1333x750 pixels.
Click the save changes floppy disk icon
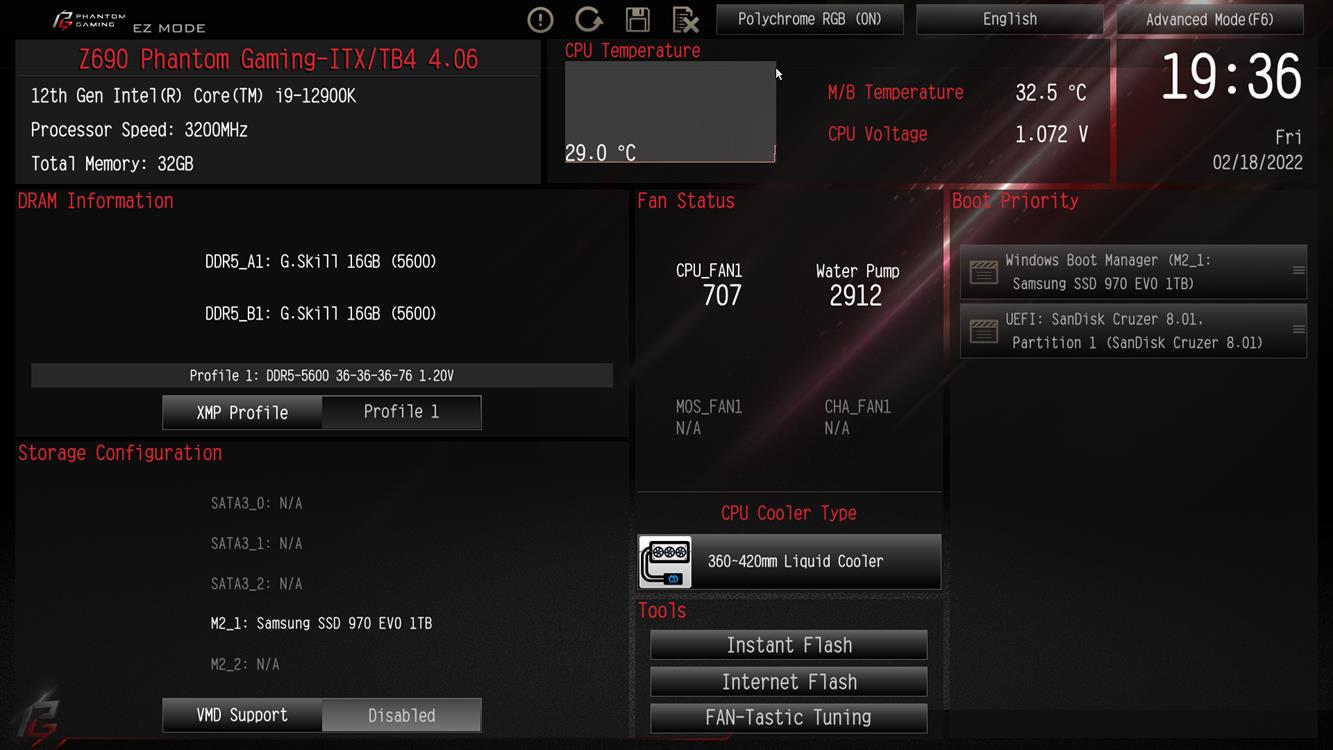pos(638,19)
